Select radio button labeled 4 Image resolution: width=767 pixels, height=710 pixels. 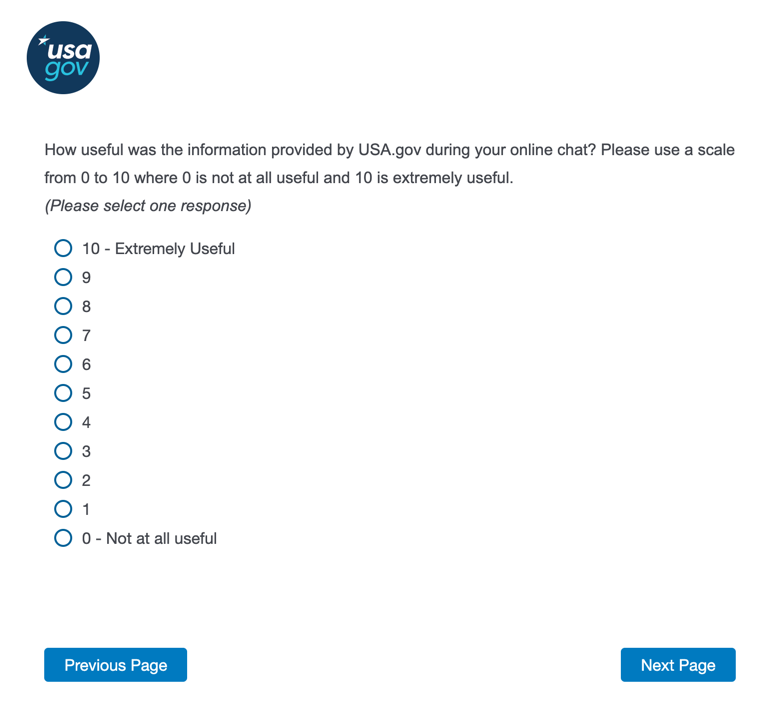(63, 422)
